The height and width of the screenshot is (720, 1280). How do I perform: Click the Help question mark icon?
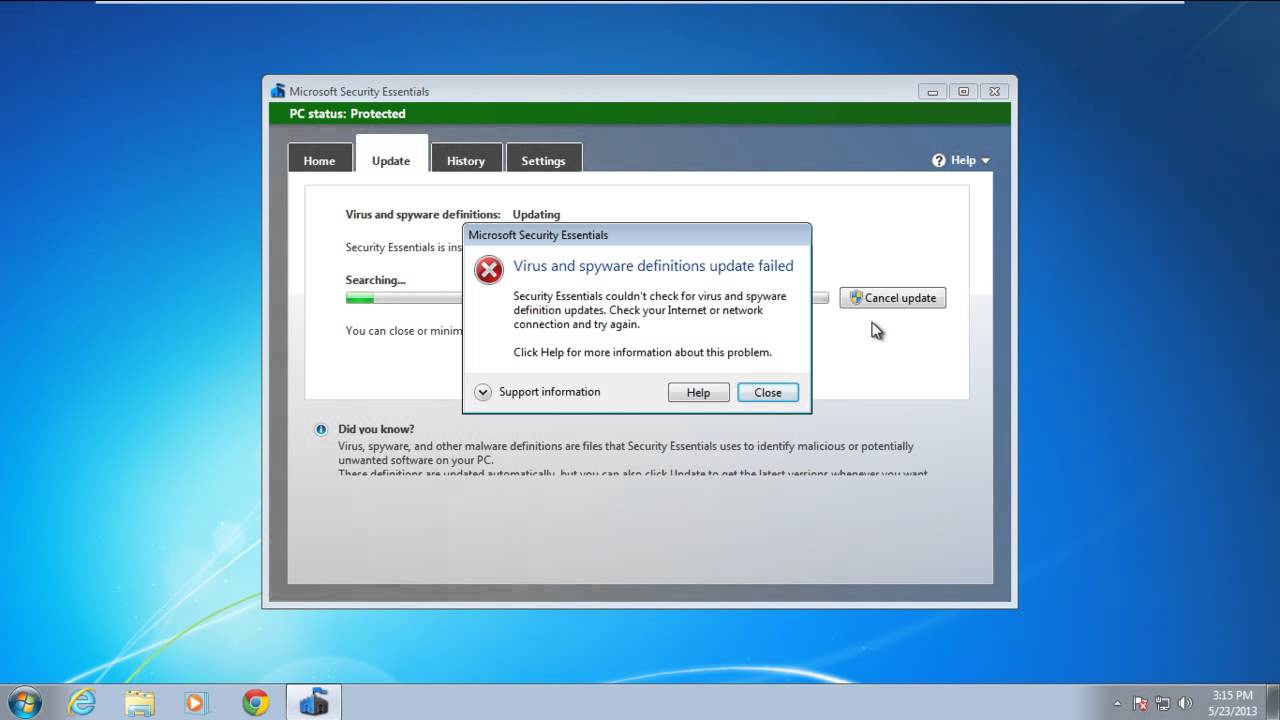coord(939,160)
